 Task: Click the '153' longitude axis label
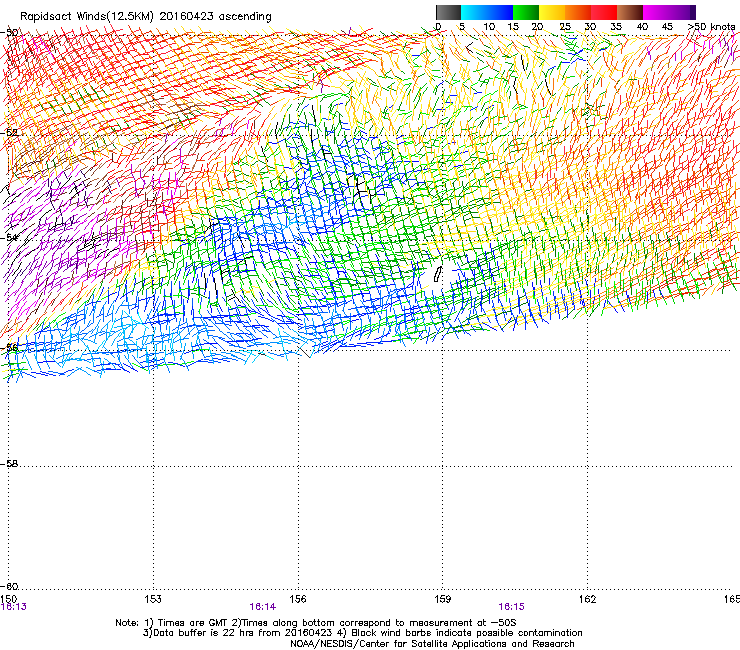[x=153, y=599]
